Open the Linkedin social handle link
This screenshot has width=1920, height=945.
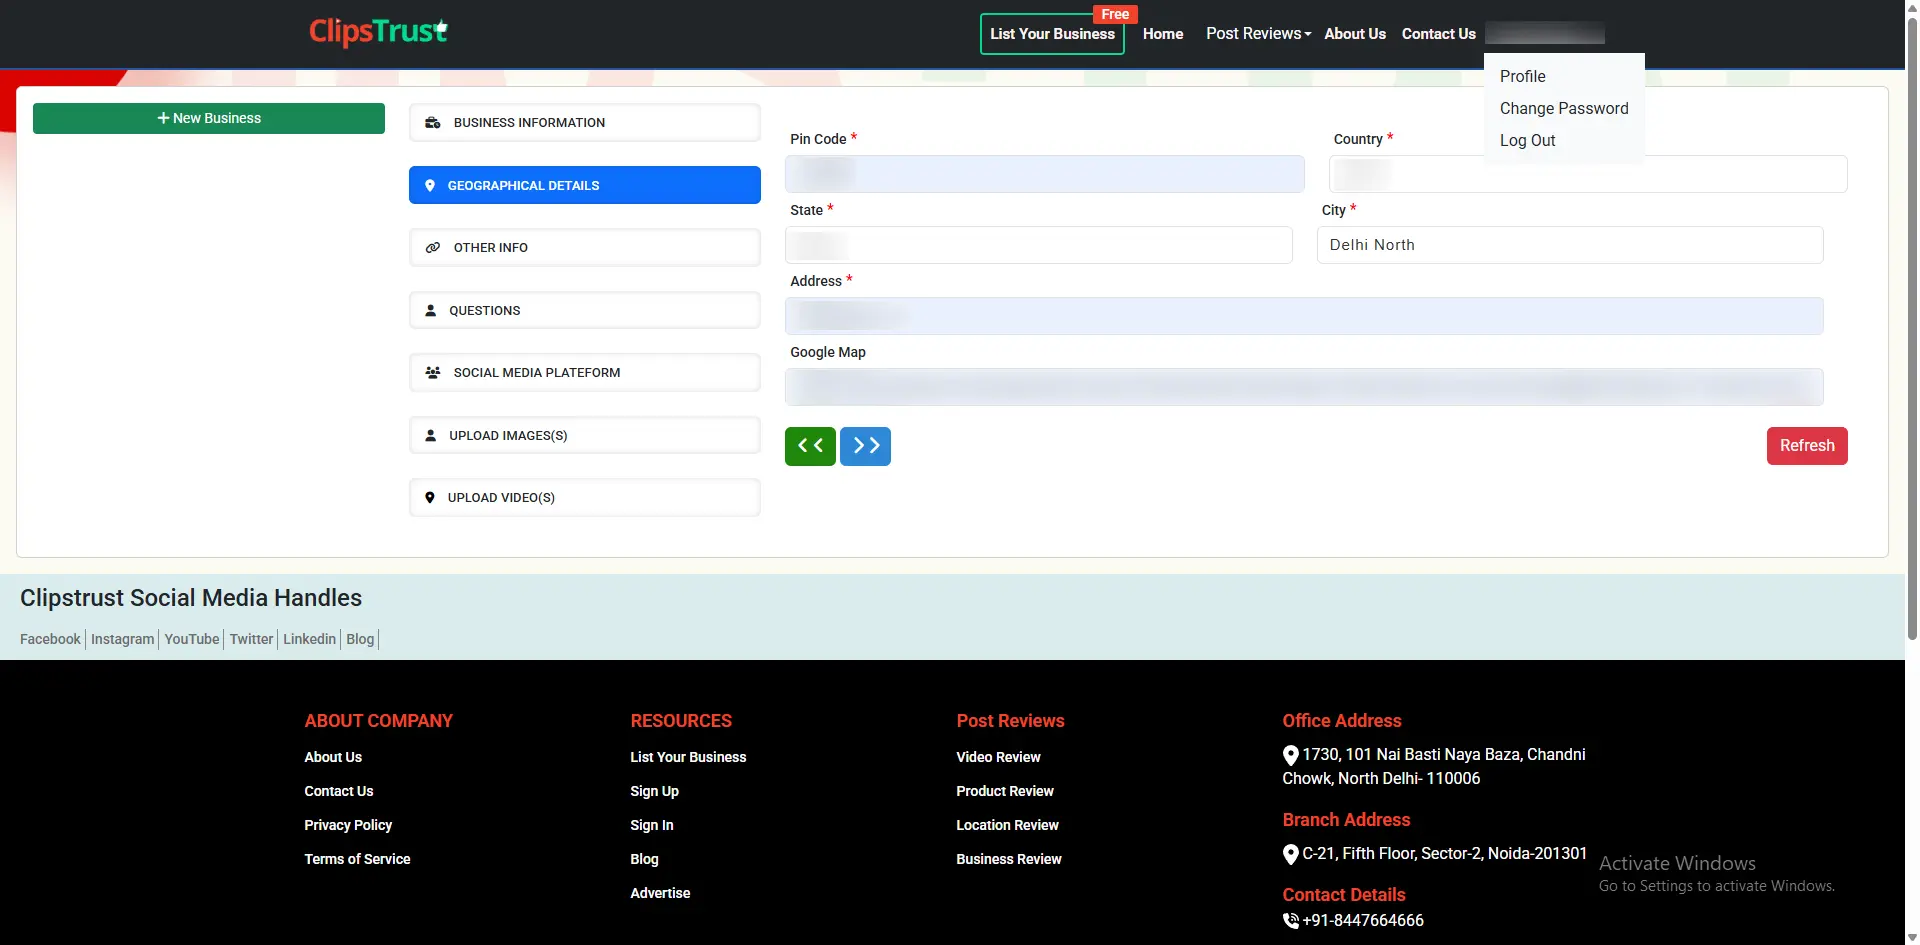pos(309,639)
